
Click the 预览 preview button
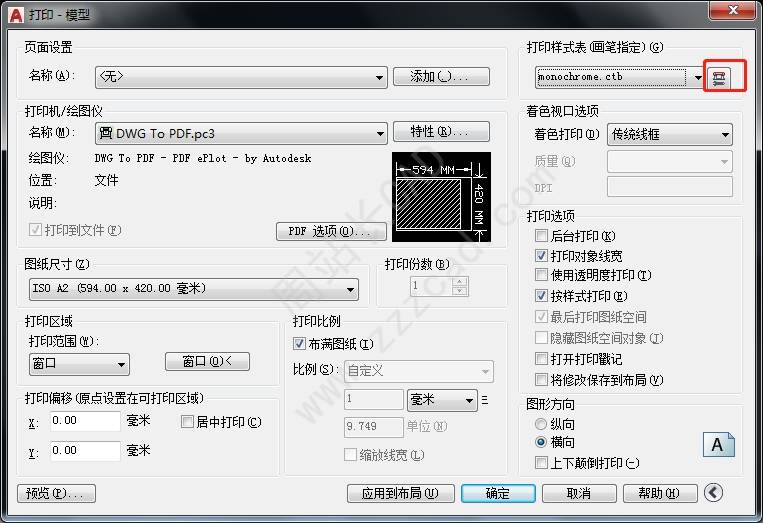click(x=56, y=493)
